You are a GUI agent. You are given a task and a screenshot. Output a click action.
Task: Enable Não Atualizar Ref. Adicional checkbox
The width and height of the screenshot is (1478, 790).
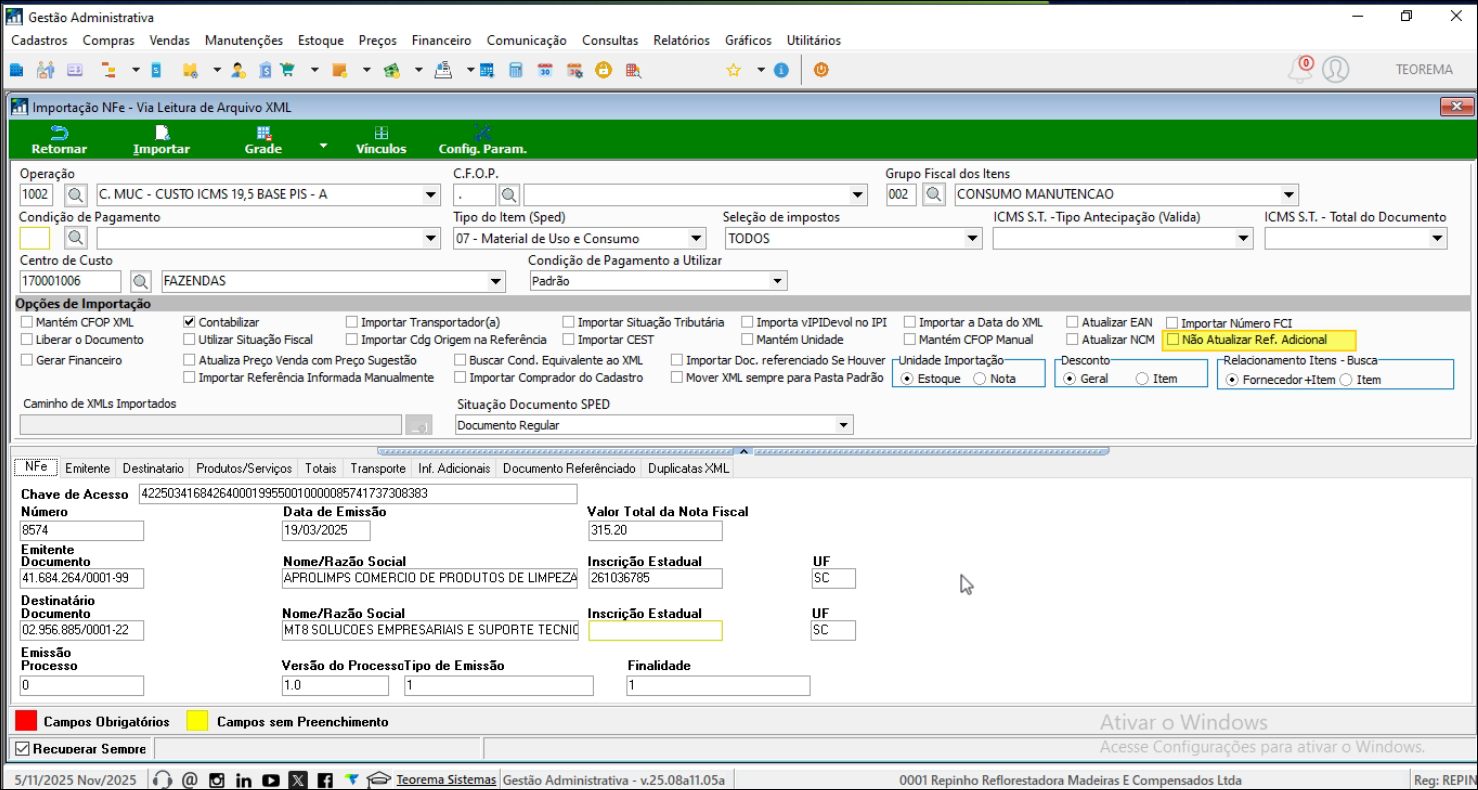click(1173, 340)
